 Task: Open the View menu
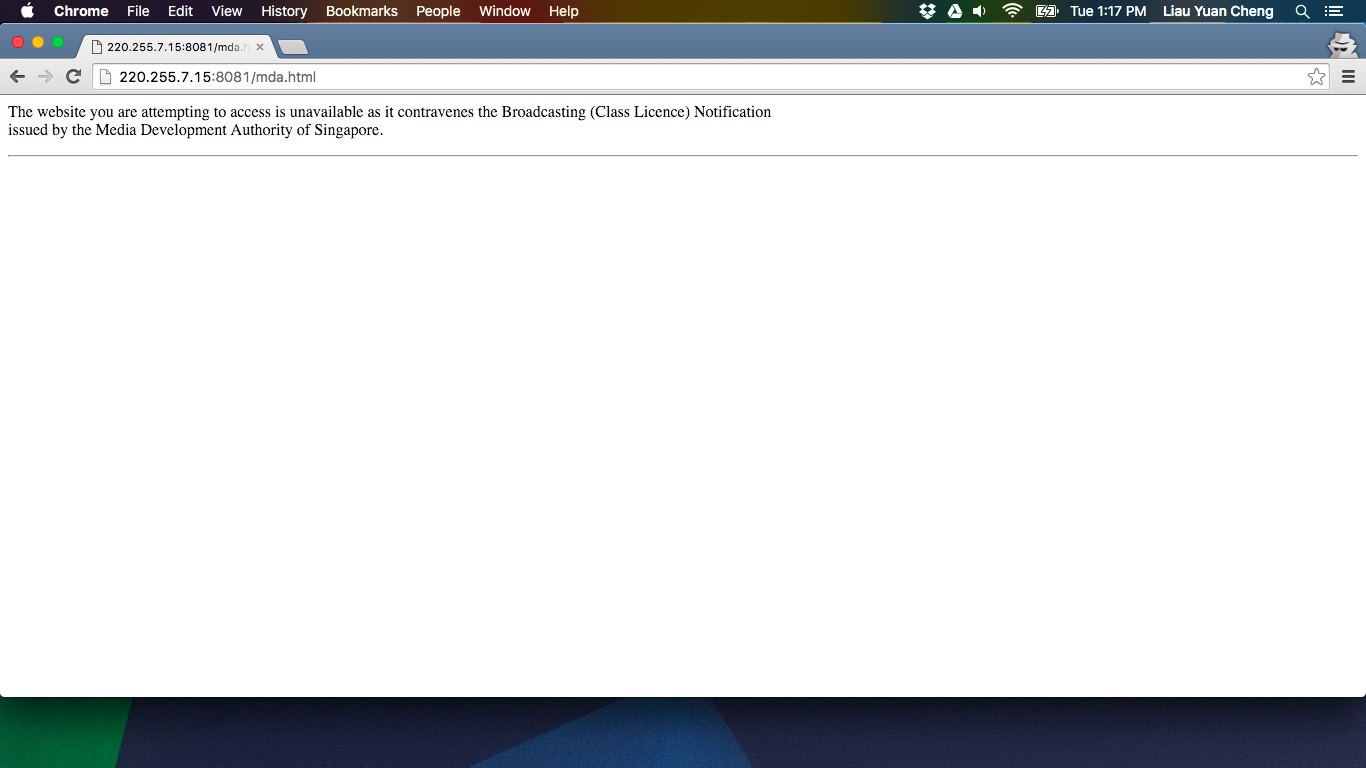pos(227,11)
